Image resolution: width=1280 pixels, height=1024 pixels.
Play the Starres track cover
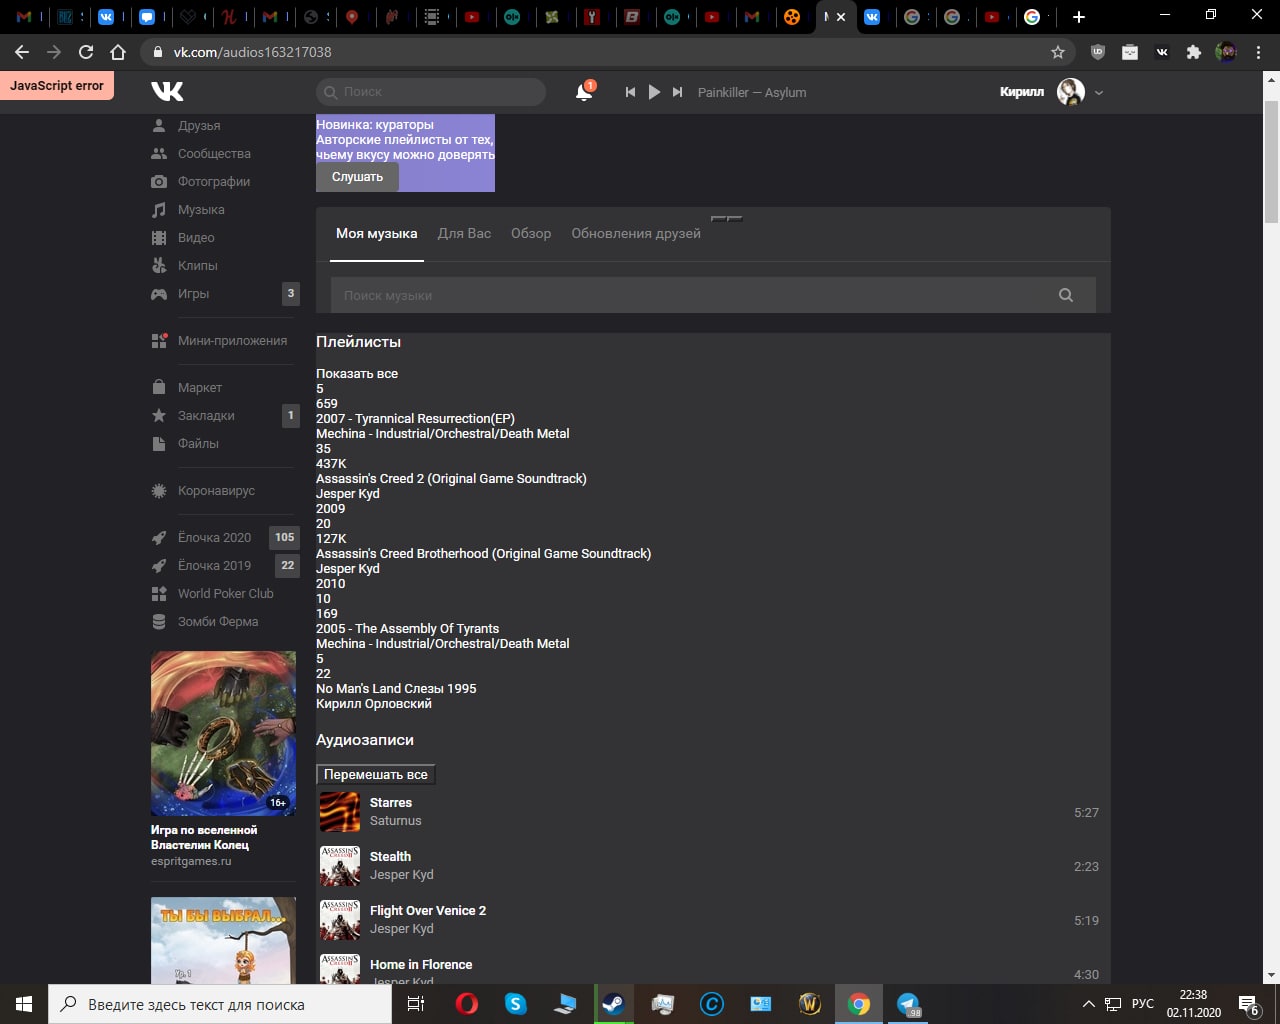[x=340, y=812]
